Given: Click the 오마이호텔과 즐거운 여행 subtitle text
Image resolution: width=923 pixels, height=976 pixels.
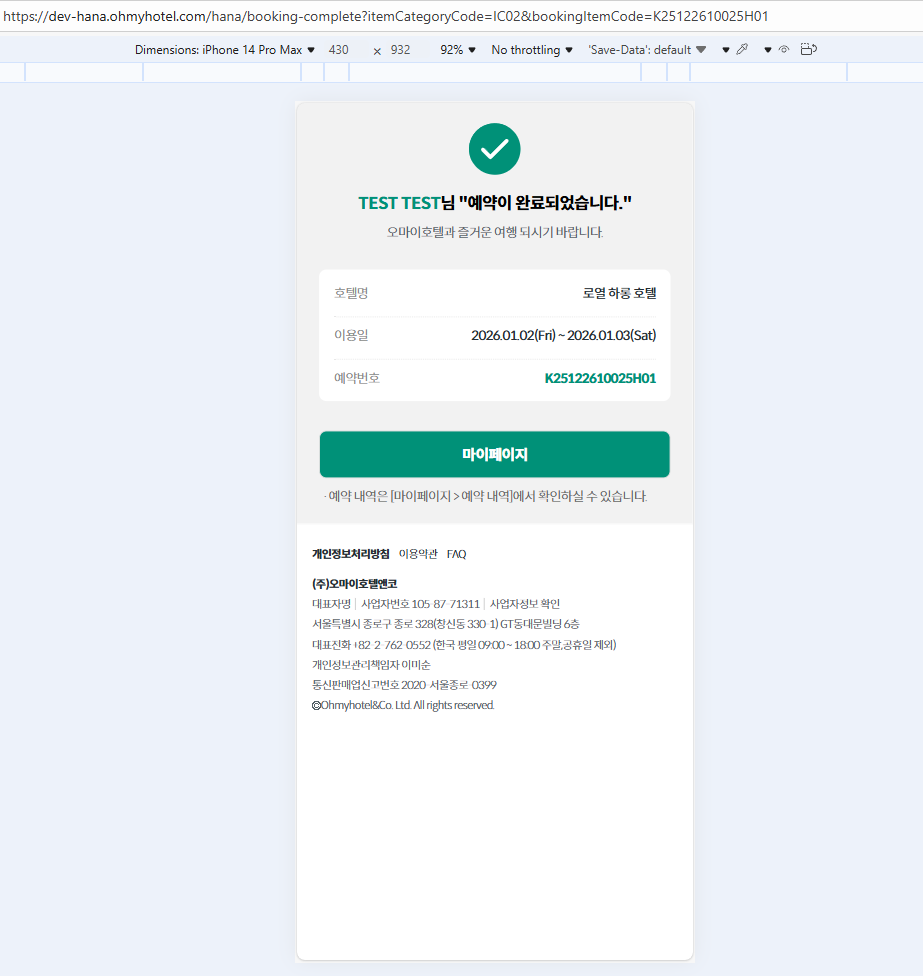Looking at the screenshot, I should 495,232.
